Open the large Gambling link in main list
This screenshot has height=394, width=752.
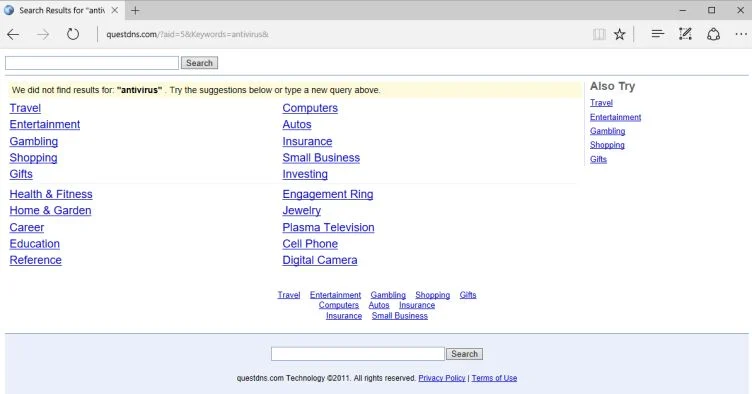[x=34, y=141]
